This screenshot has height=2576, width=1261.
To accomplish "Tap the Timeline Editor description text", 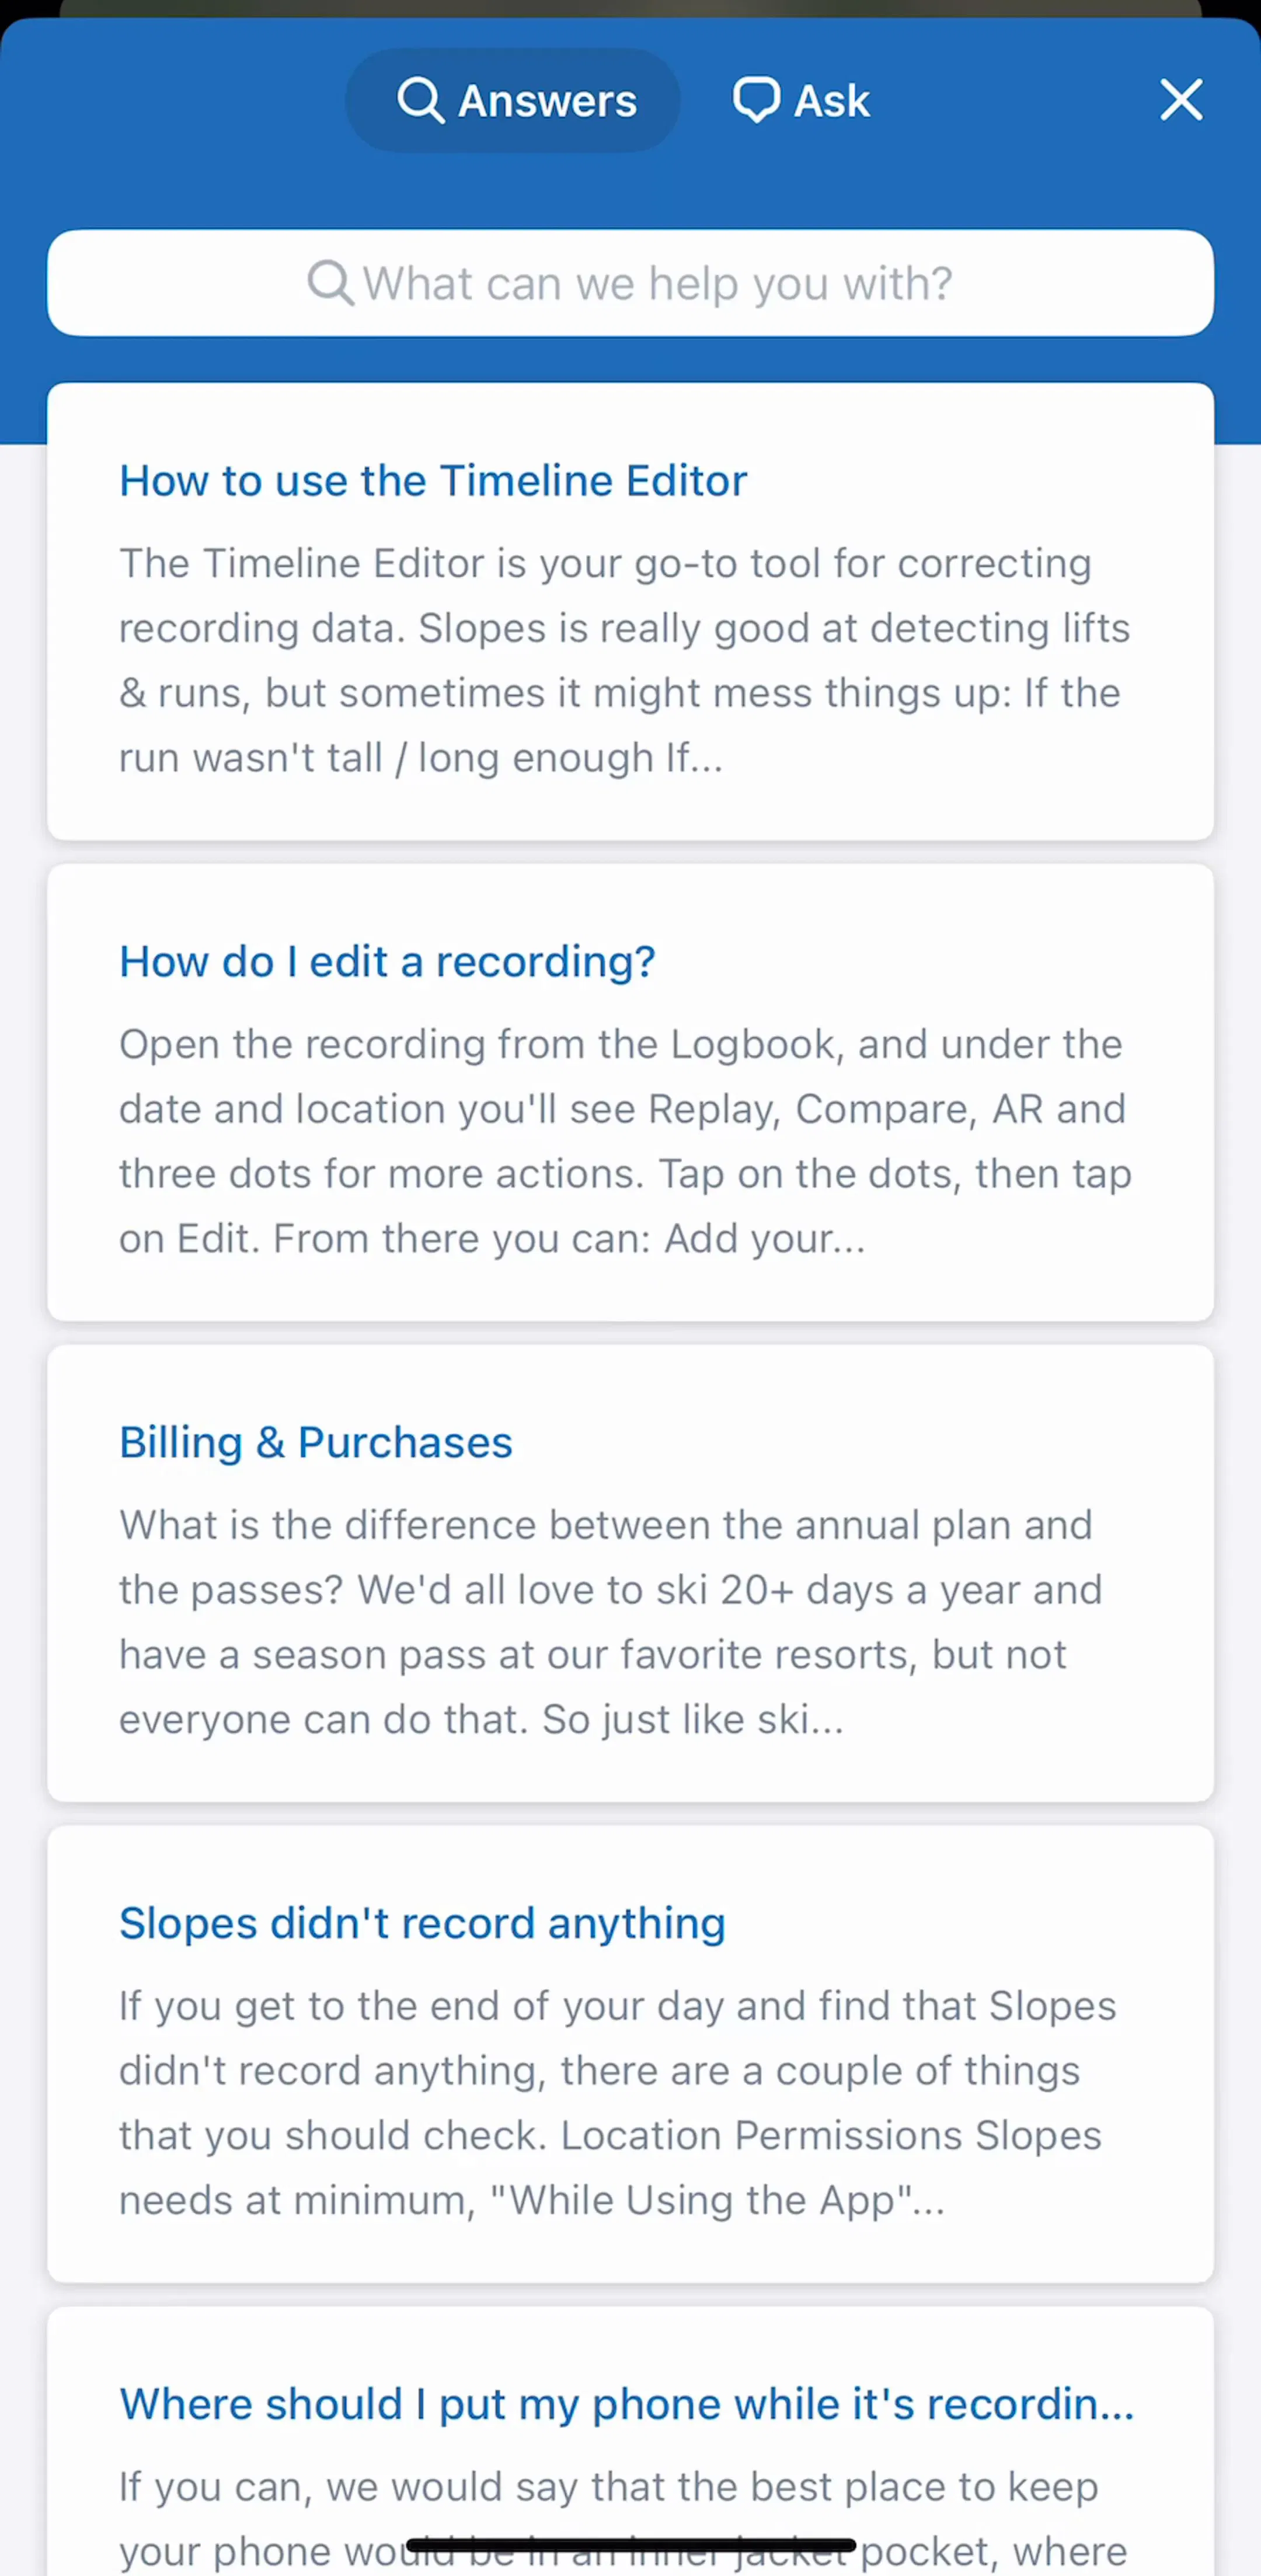I will coord(625,661).
